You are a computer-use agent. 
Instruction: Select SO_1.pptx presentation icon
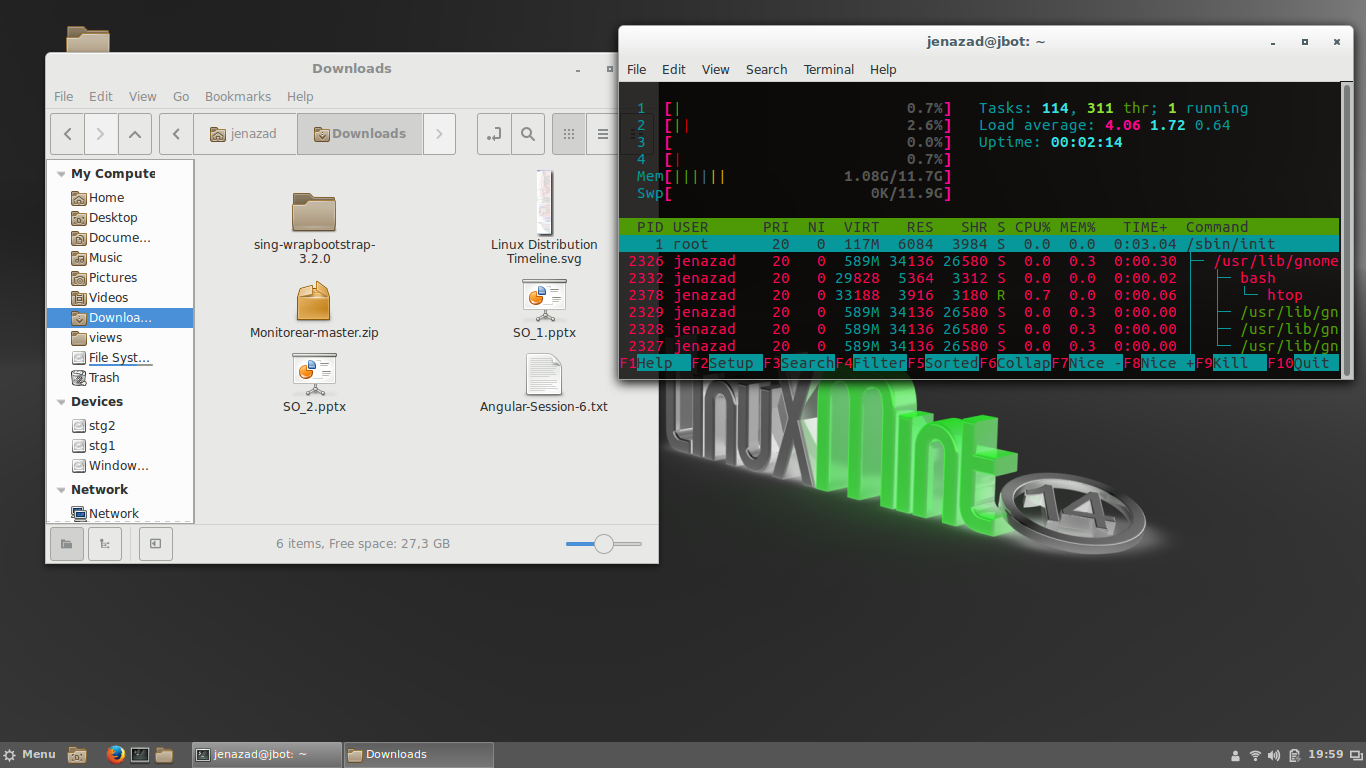coord(544,299)
